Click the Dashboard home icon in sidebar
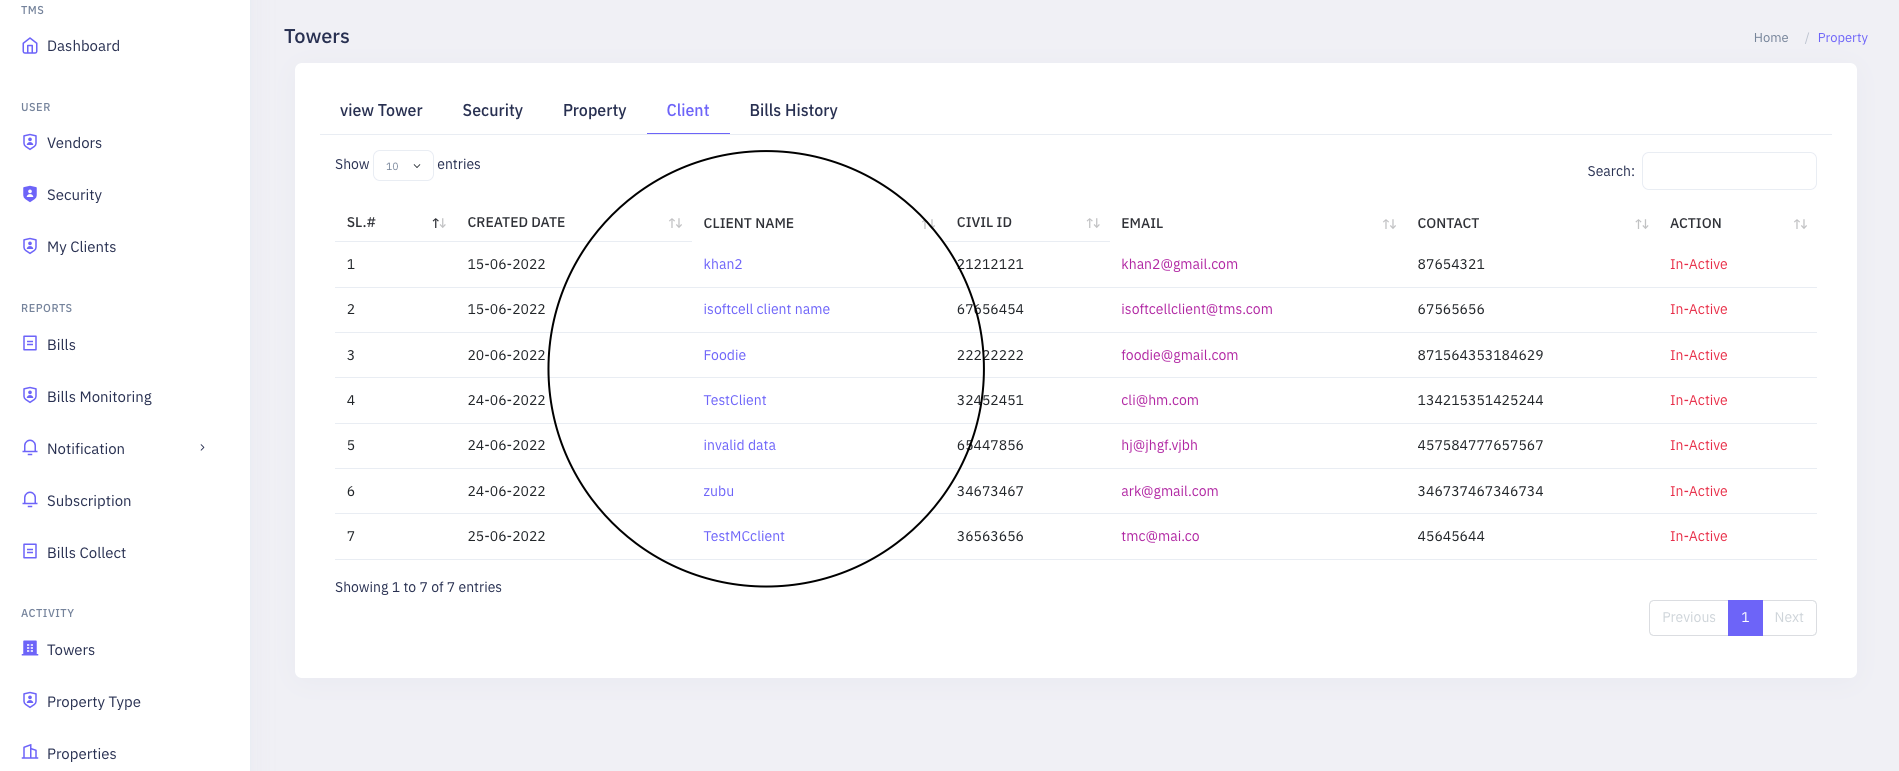 click(30, 46)
